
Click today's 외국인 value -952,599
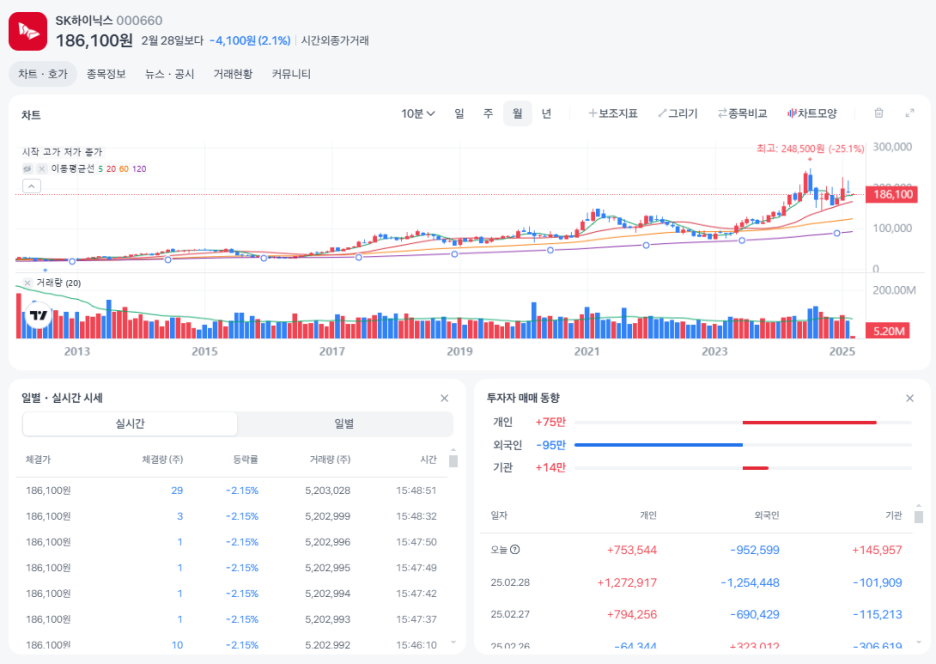pyautogui.click(x=755, y=550)
